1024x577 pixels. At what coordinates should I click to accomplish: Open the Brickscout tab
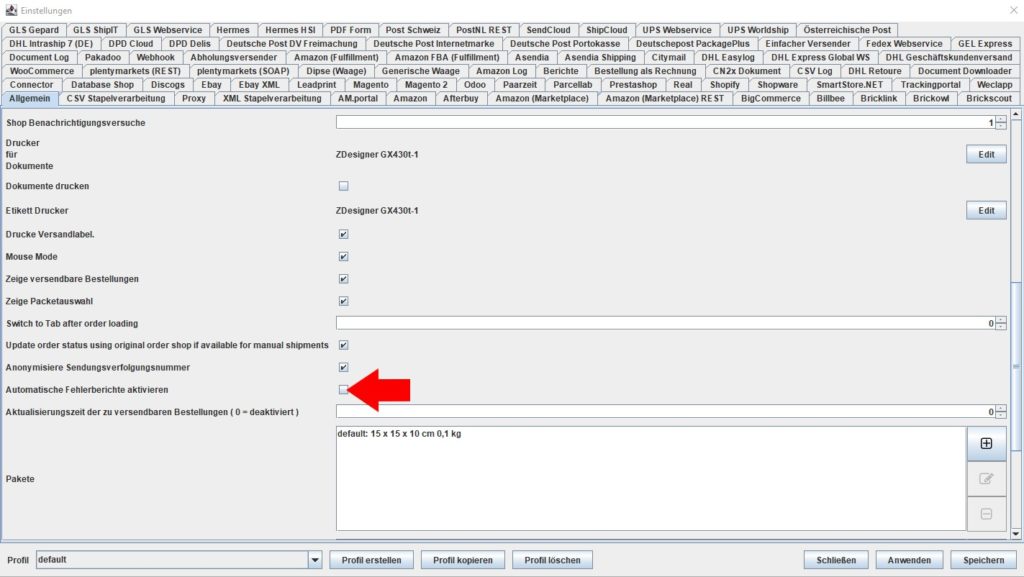[989, 99]
